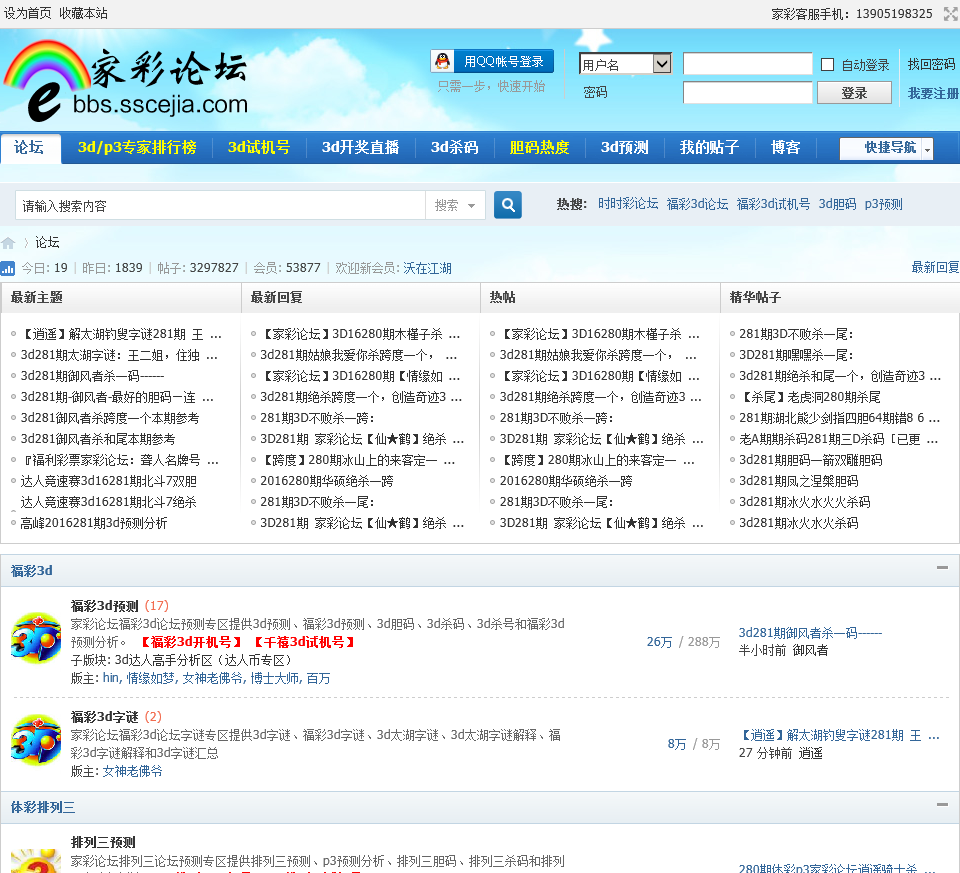Click the QQ penguin login icon
960x873 pixels.
click(x=442, y=62)
